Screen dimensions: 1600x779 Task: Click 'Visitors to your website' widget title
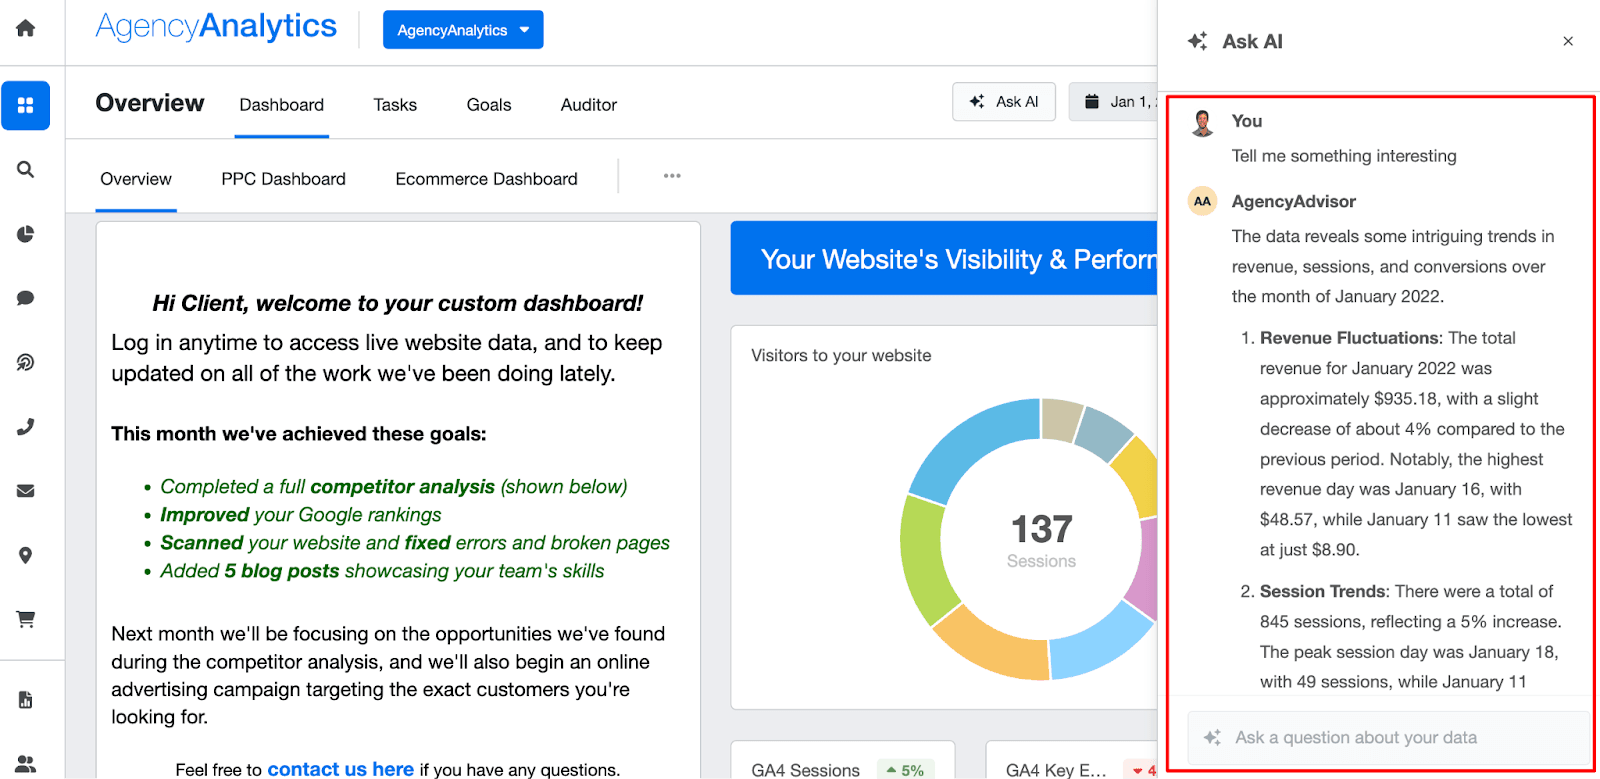(841, 356)
